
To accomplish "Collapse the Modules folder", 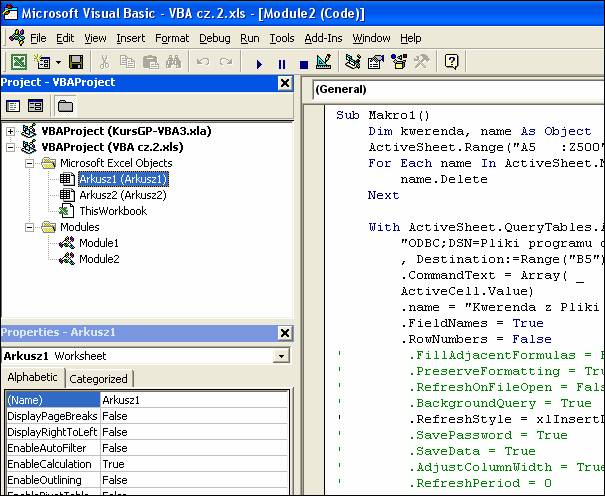I will pos(29,228).
